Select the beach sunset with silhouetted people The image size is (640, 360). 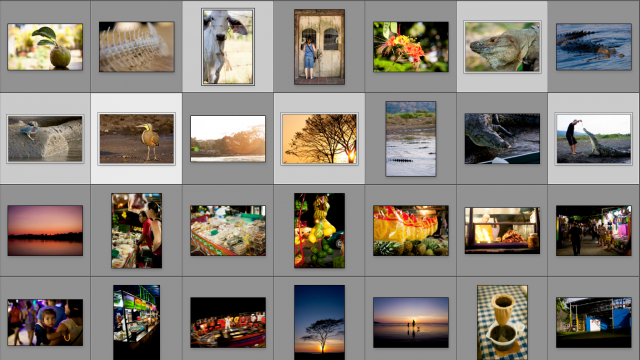pos(411,322)
